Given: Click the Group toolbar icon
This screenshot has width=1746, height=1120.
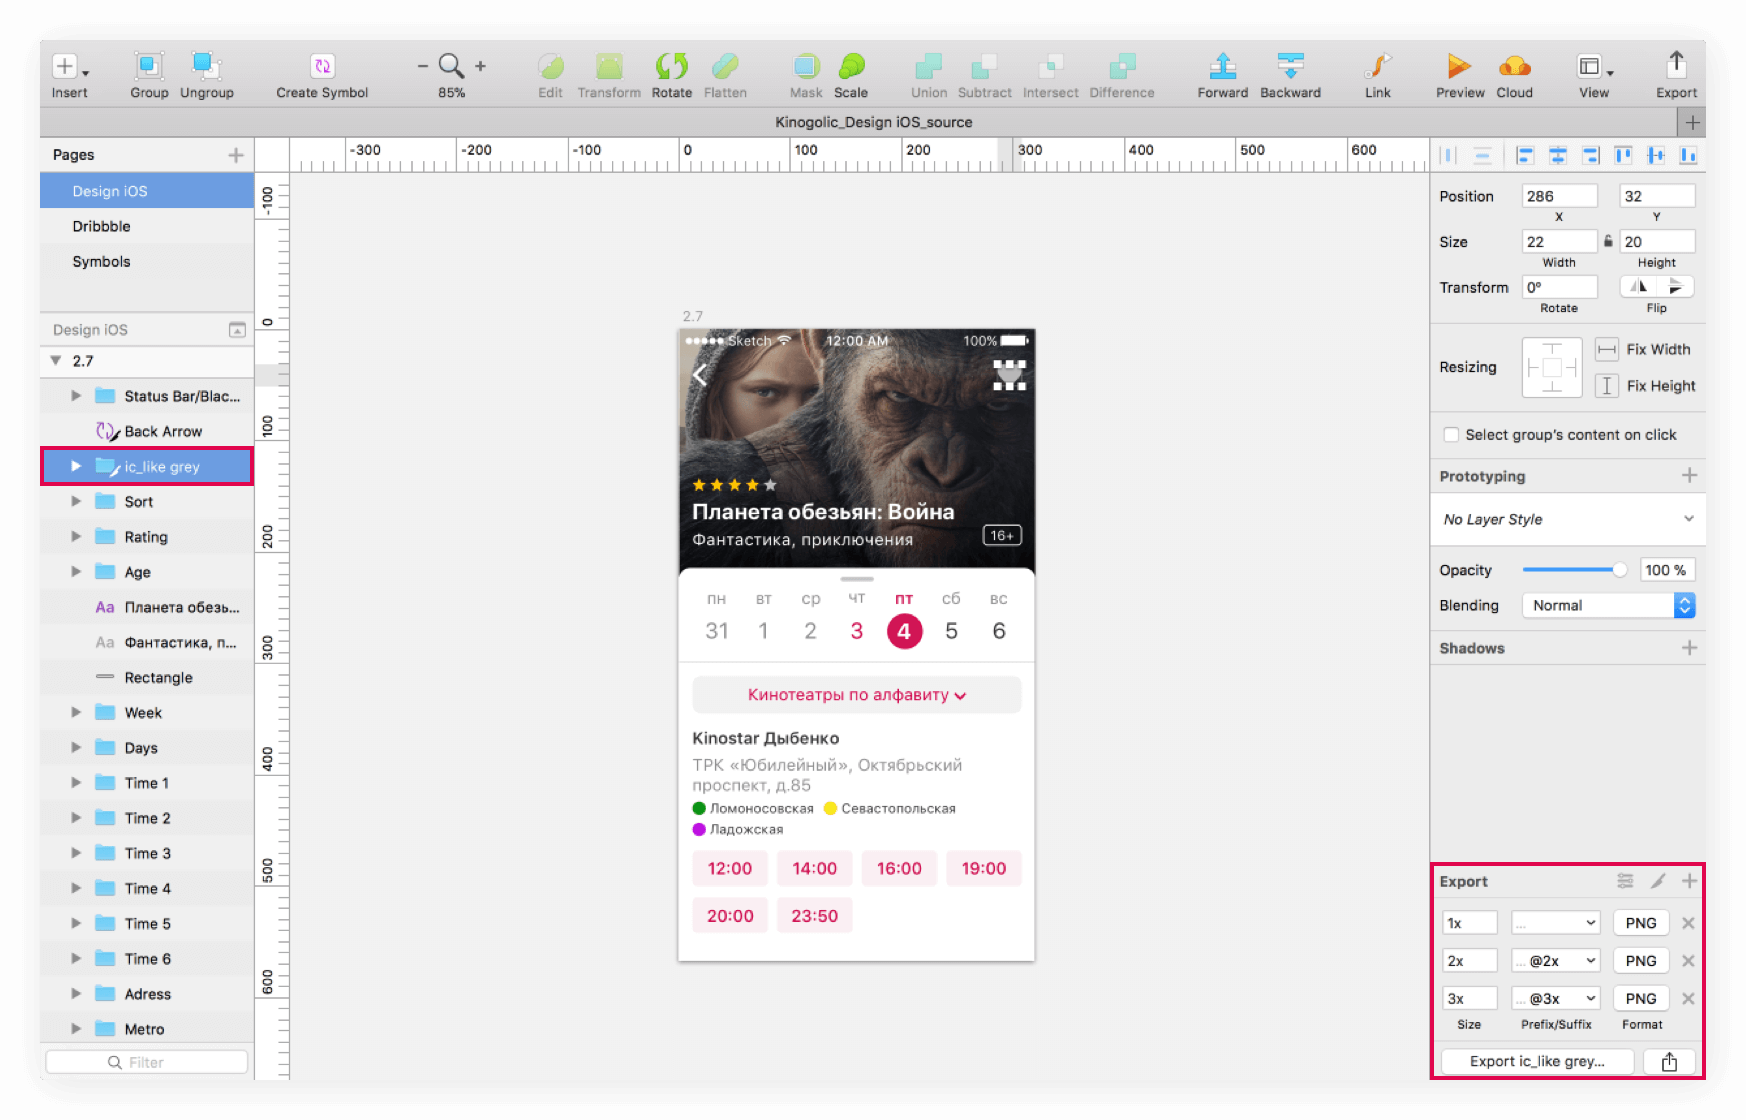Looking at the screenshot, I should coord(149,67).
